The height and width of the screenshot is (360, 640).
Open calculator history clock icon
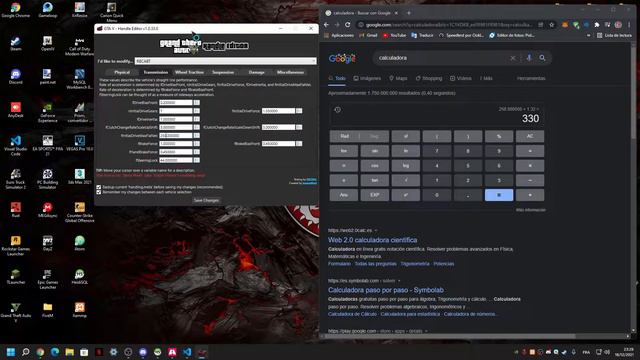pos(338,110)
